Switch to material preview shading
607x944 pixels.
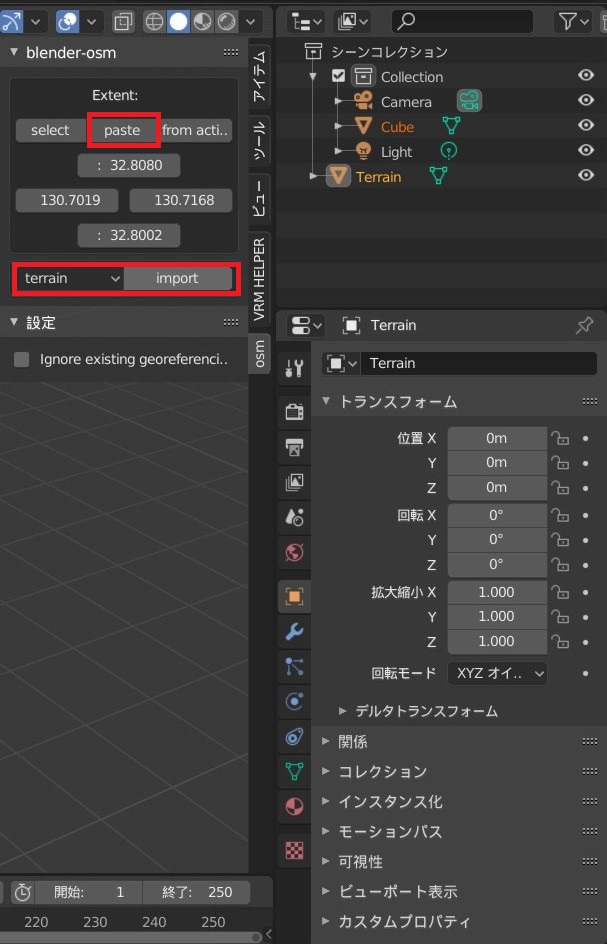(202, 22)
